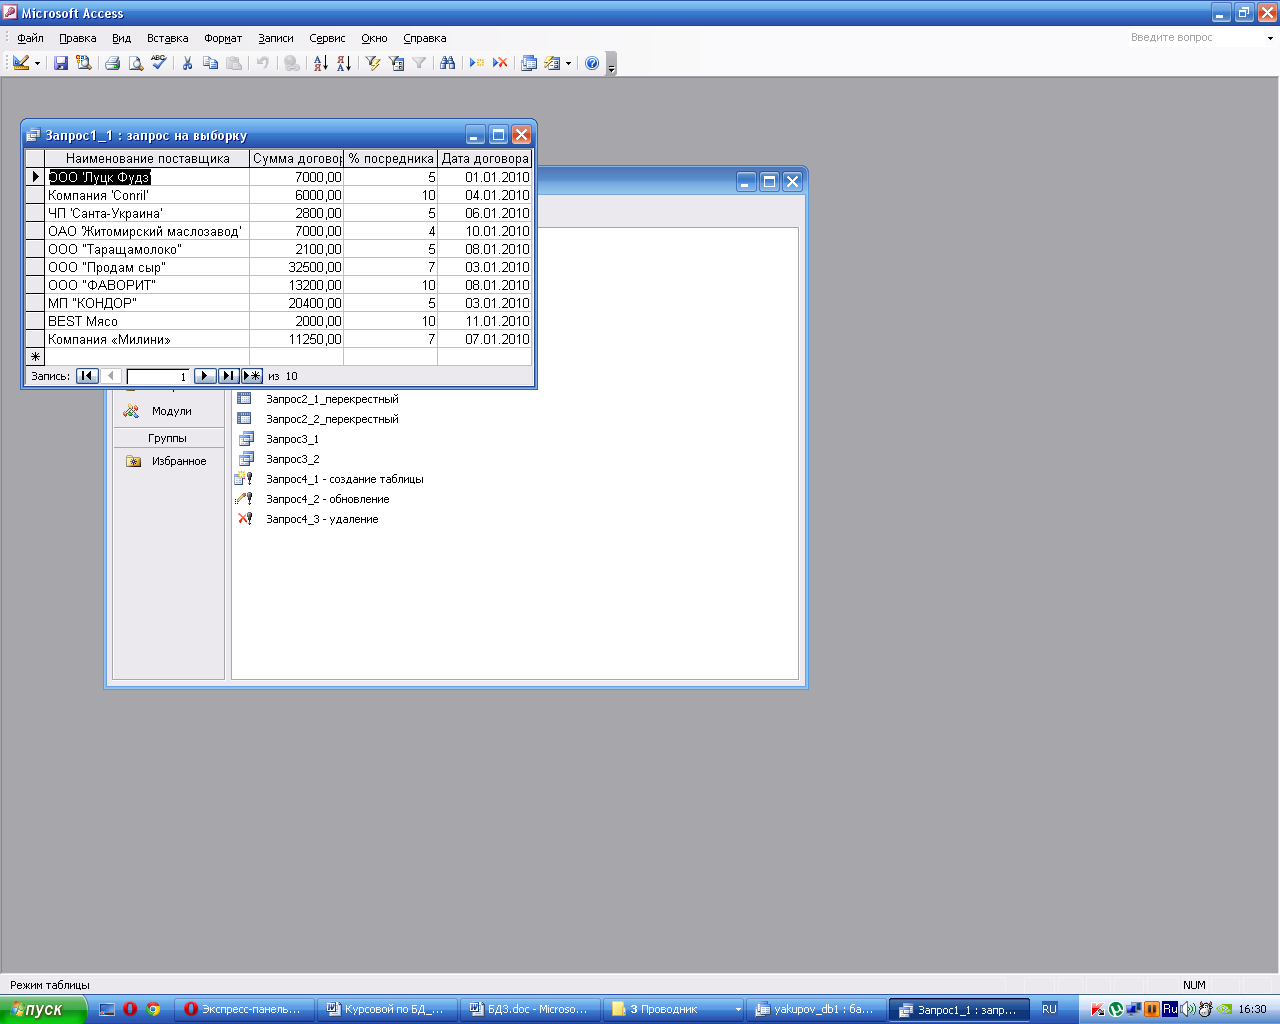The height and width of the screenshot is (1024, 1280).
Task: Click the Пуск start button
Action: [42, 1009]
